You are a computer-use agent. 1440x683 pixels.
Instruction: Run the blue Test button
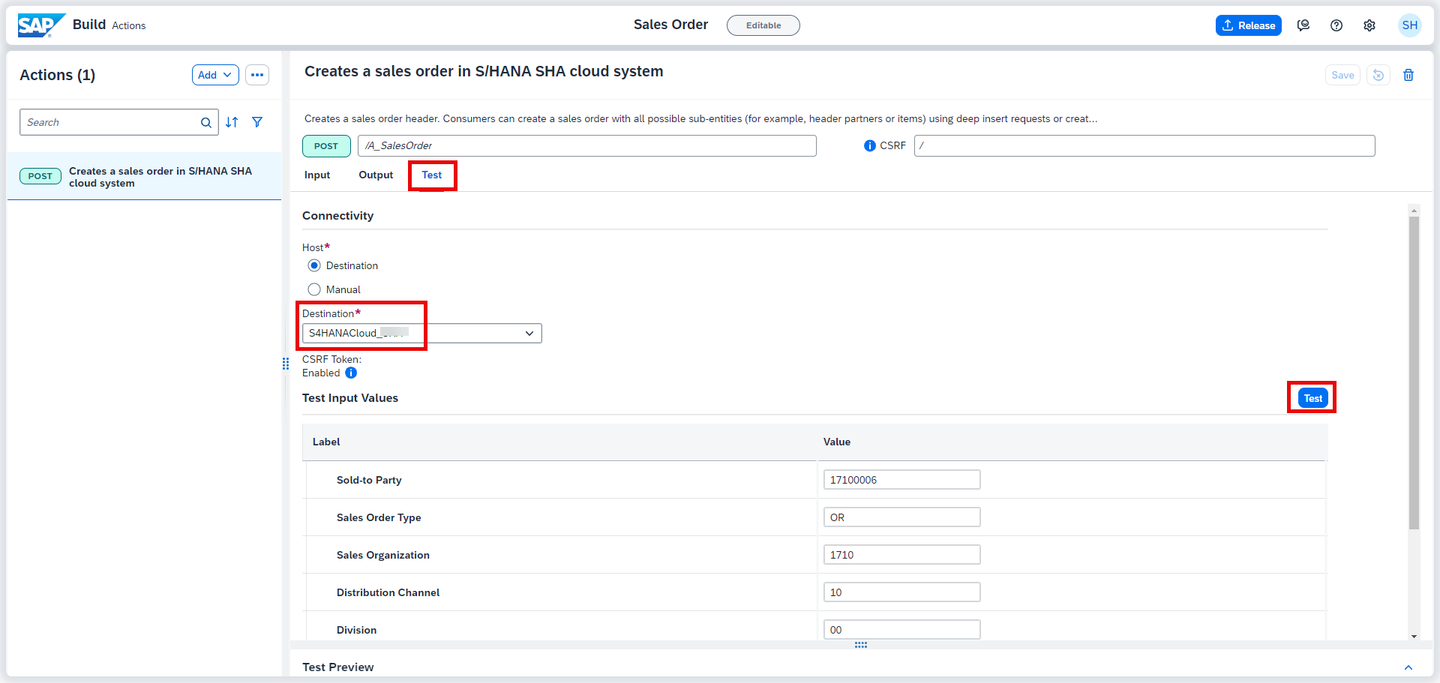[x=1313, y=398]
